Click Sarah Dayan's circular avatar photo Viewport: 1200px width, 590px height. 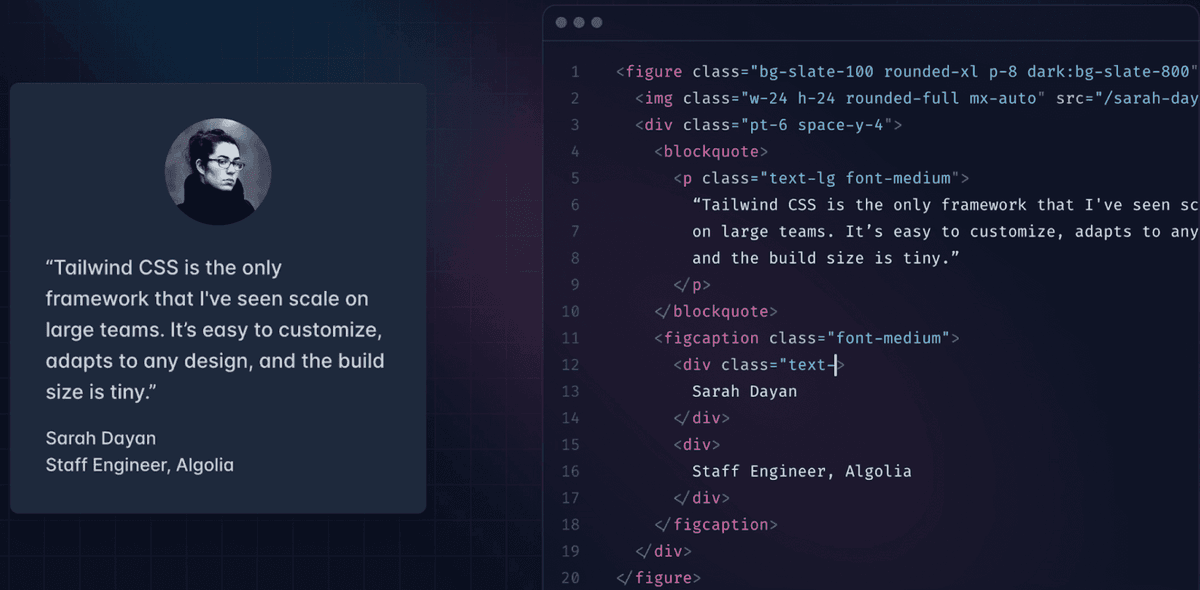(x=218, y=171)
